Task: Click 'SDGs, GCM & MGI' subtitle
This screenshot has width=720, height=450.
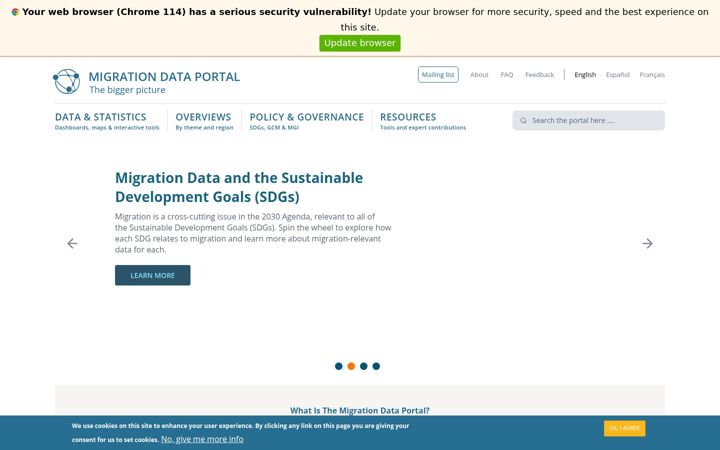Action: (x=274, y=128)
